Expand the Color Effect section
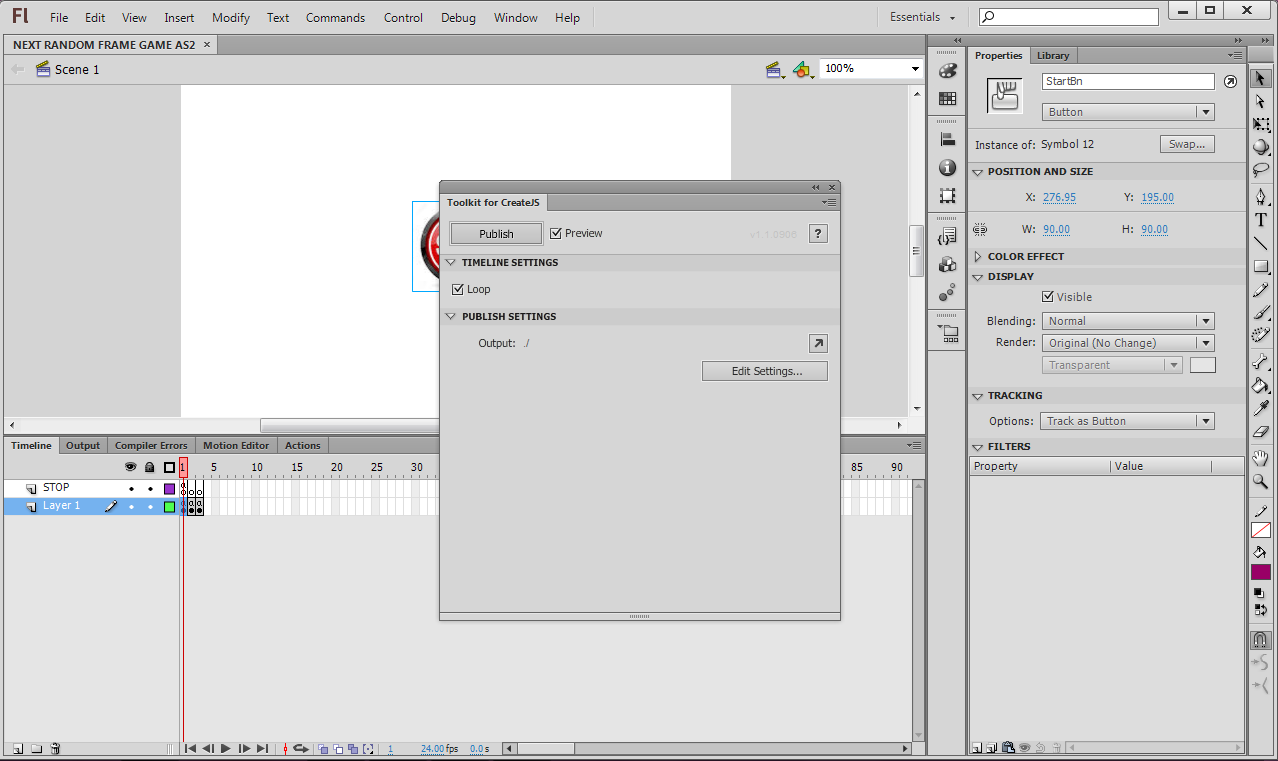The height and width of the screenshot is (761, 1278). [978, 256]
